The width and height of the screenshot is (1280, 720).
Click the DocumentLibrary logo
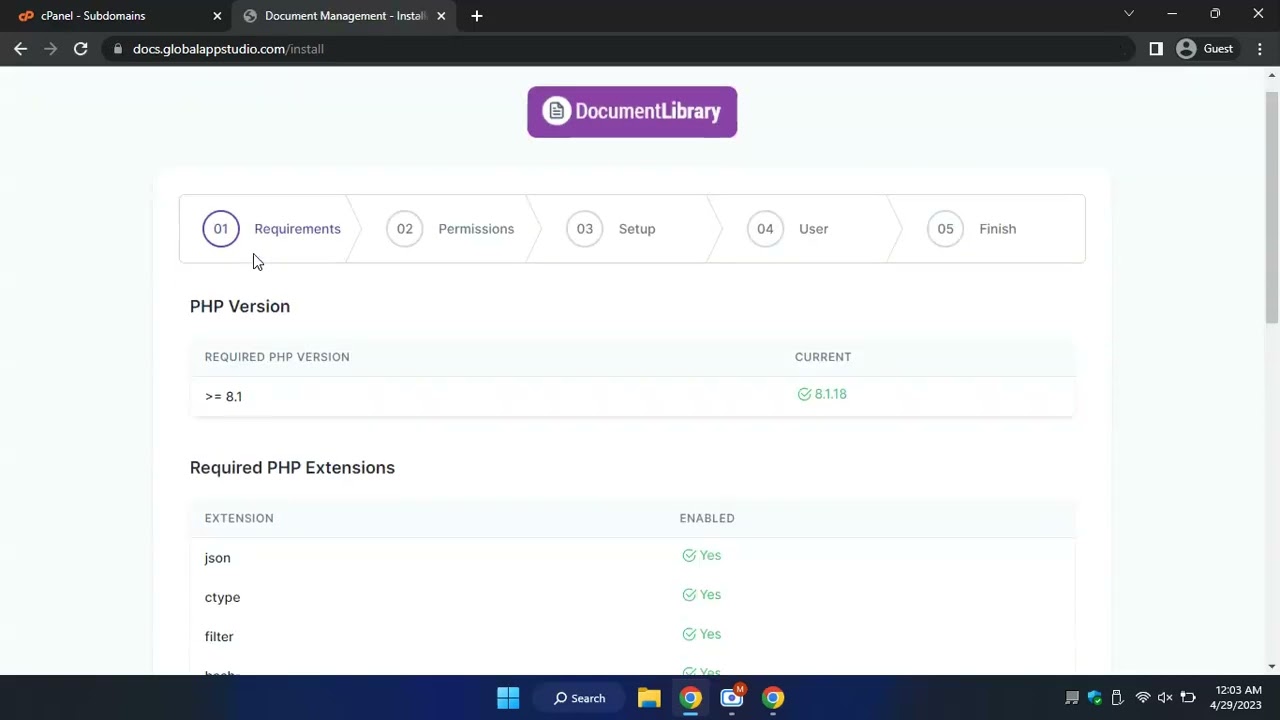point(632,112)
